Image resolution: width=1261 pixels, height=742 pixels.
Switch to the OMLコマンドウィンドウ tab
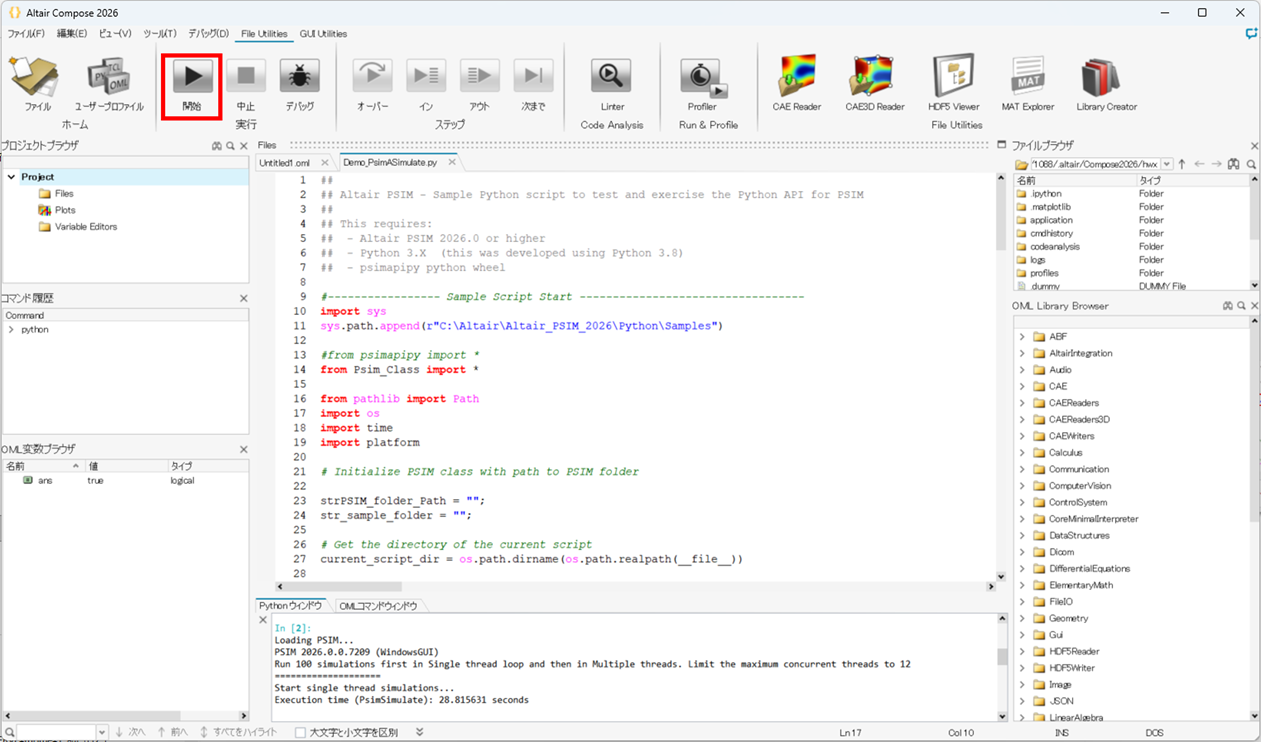tap(377, 606)
